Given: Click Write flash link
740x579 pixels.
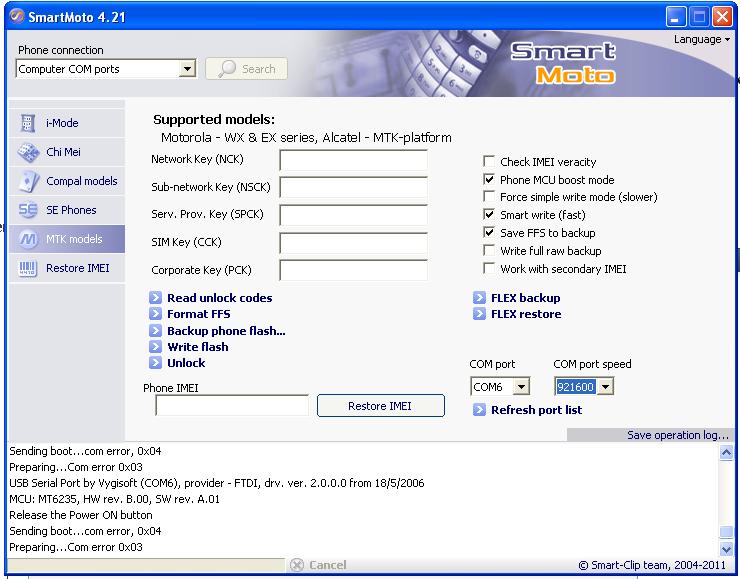Looking at the screenshot, I should 198,347.
